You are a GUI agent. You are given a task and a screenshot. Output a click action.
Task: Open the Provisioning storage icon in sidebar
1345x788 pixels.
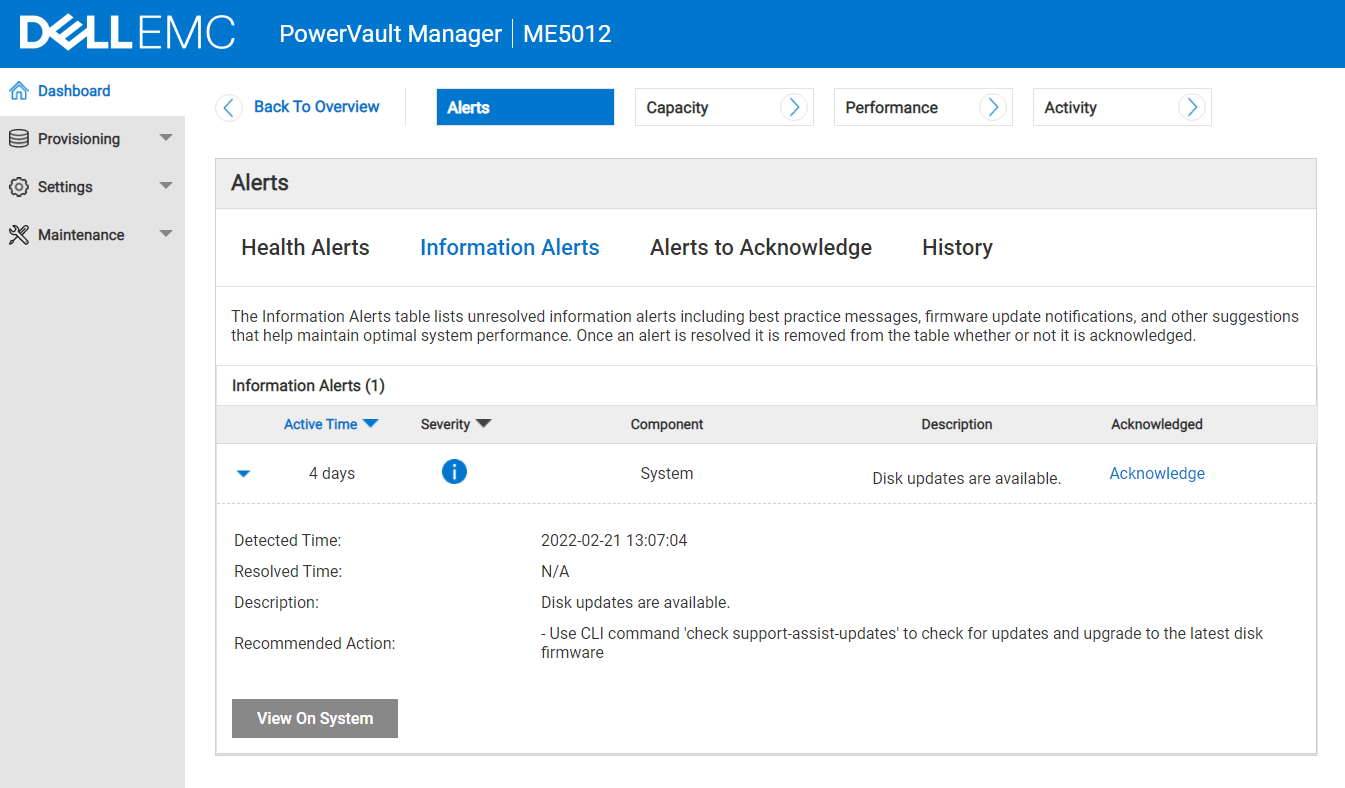coord(17,138)
